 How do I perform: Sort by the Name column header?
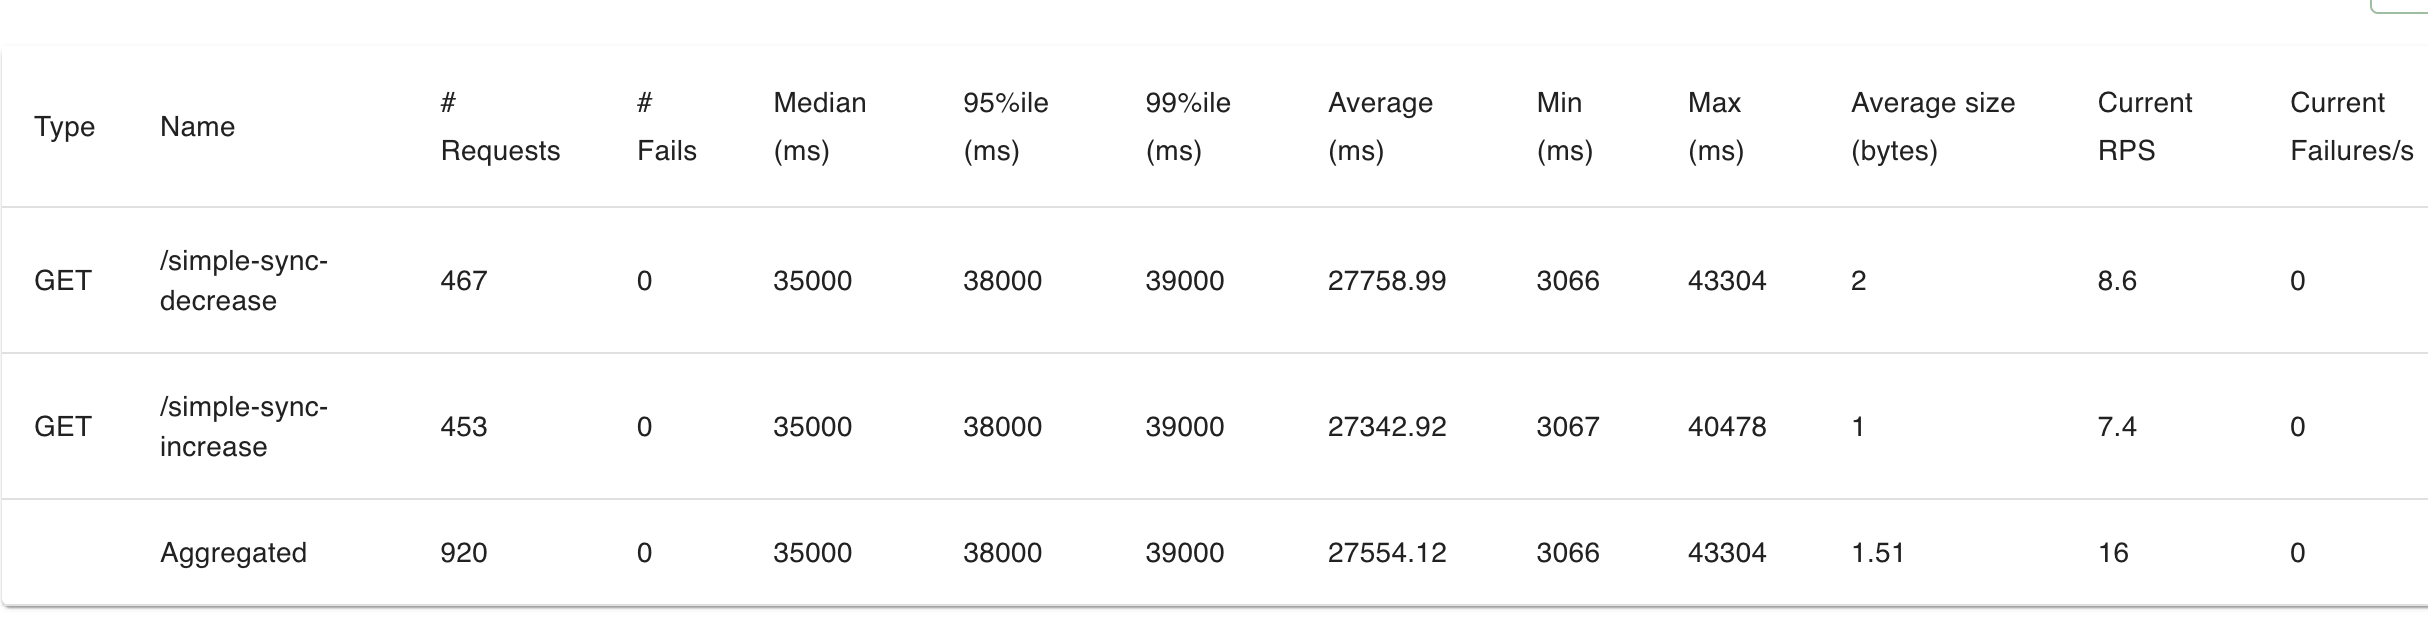(x=197, y=127)
